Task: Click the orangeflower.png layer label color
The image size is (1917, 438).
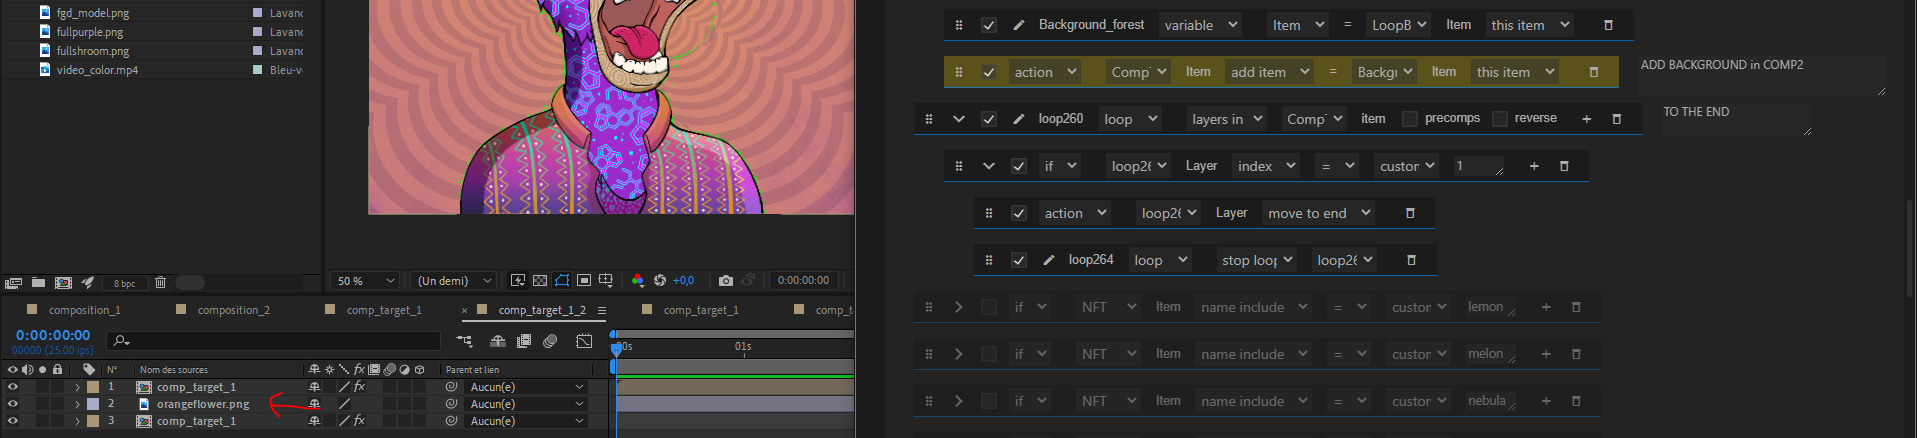Action: pyautogui.click(x=93, y=404)
